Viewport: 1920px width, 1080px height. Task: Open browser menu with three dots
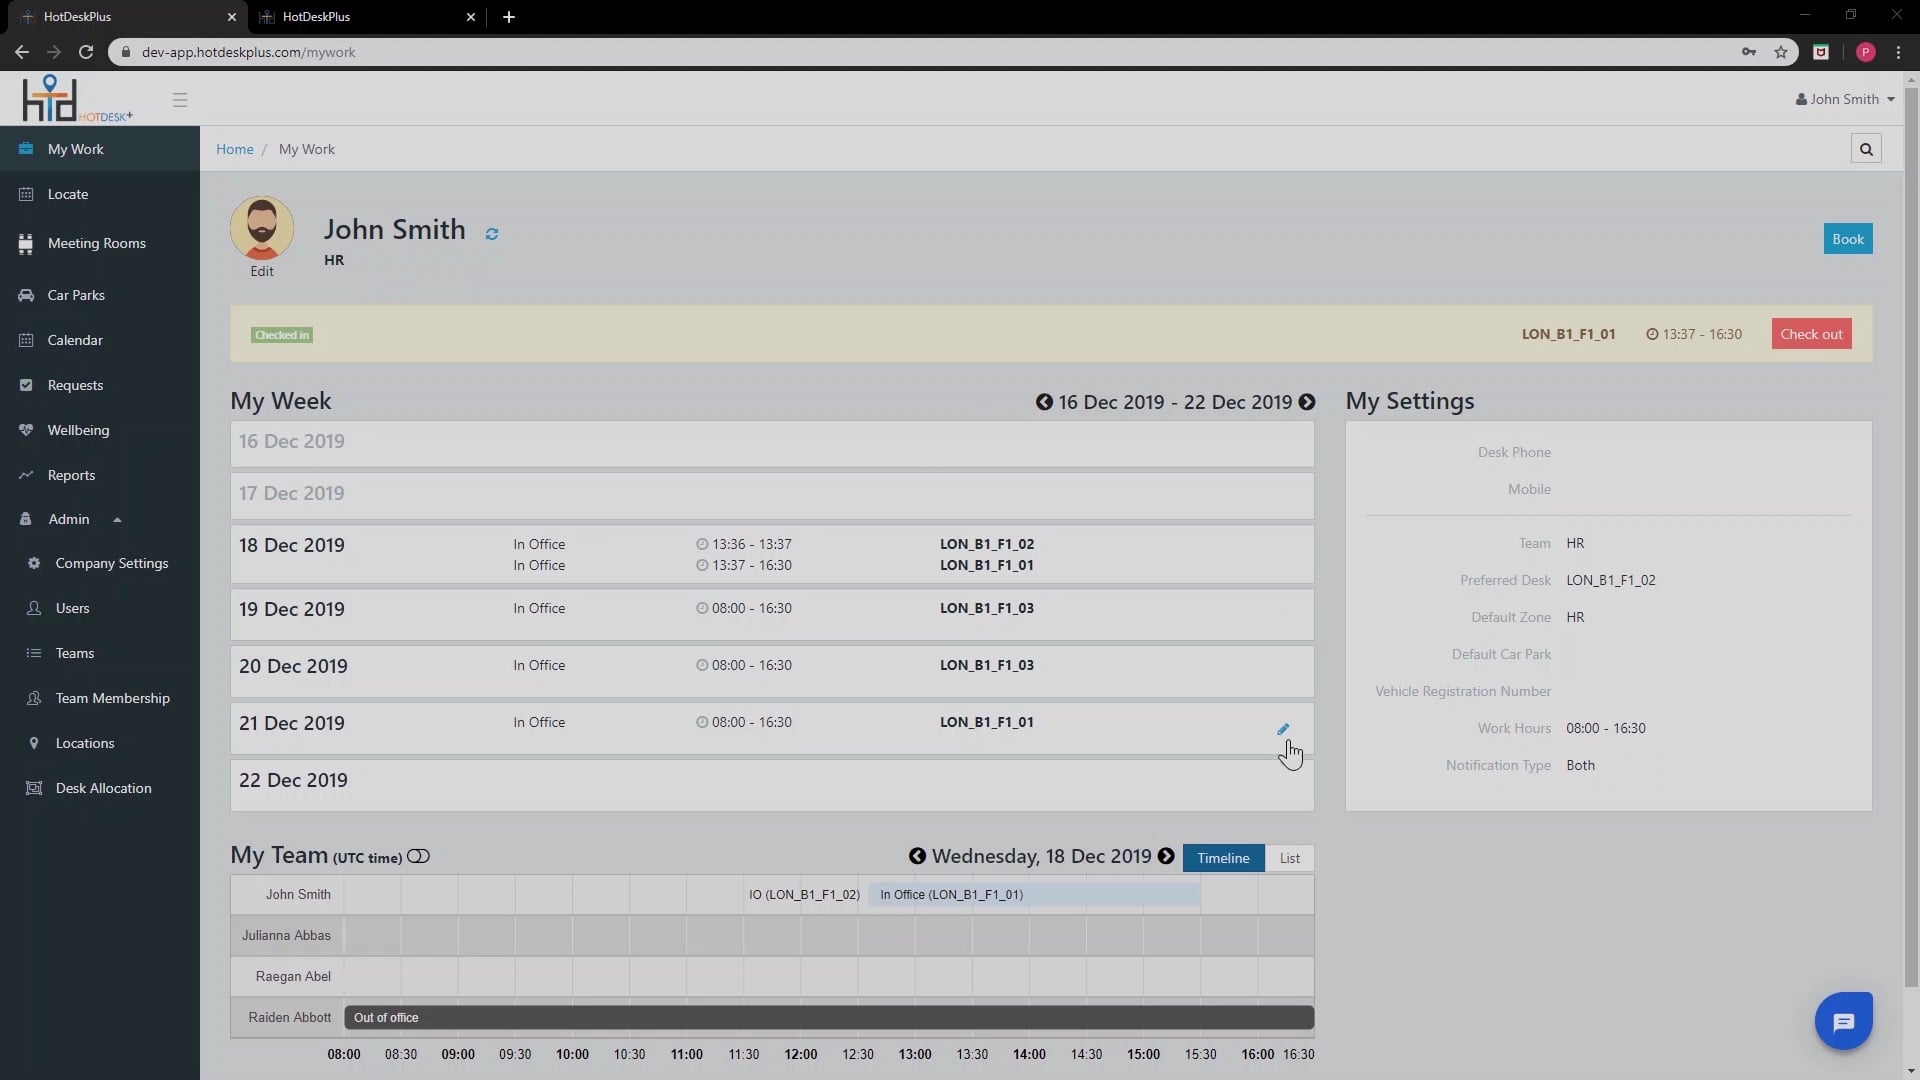(1898, 52)
